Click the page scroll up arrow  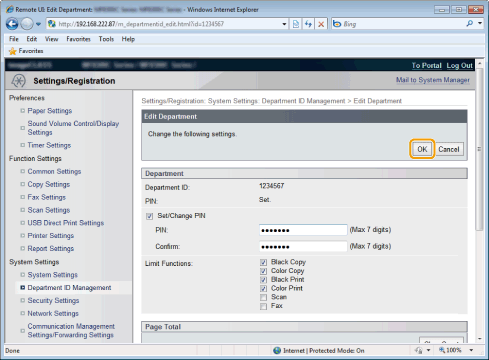480,63
